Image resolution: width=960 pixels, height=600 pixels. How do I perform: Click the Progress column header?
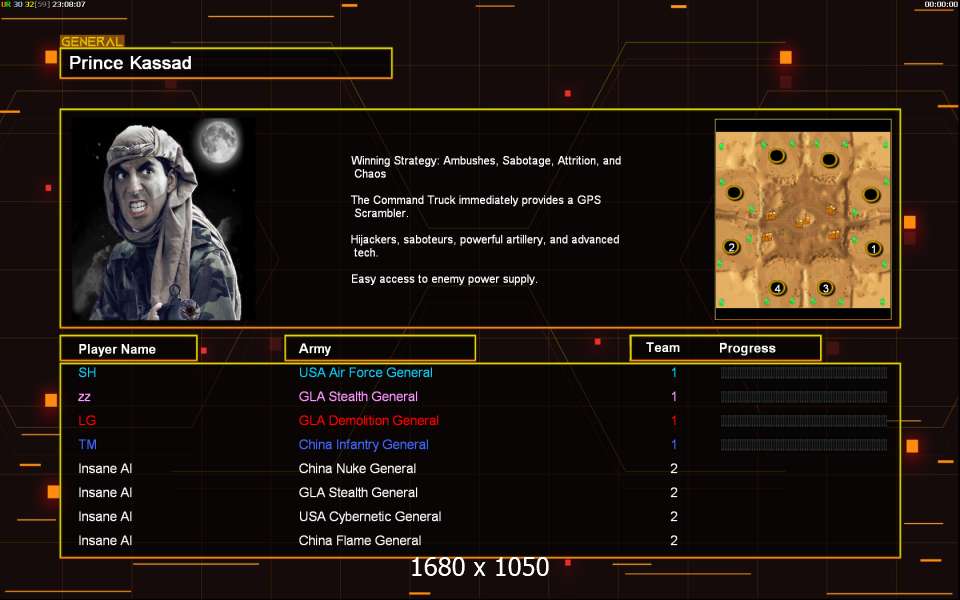coord(747,348)
